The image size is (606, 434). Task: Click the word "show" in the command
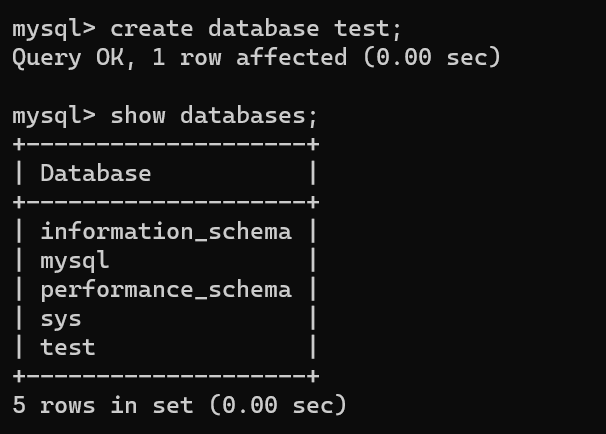[138, 115]
